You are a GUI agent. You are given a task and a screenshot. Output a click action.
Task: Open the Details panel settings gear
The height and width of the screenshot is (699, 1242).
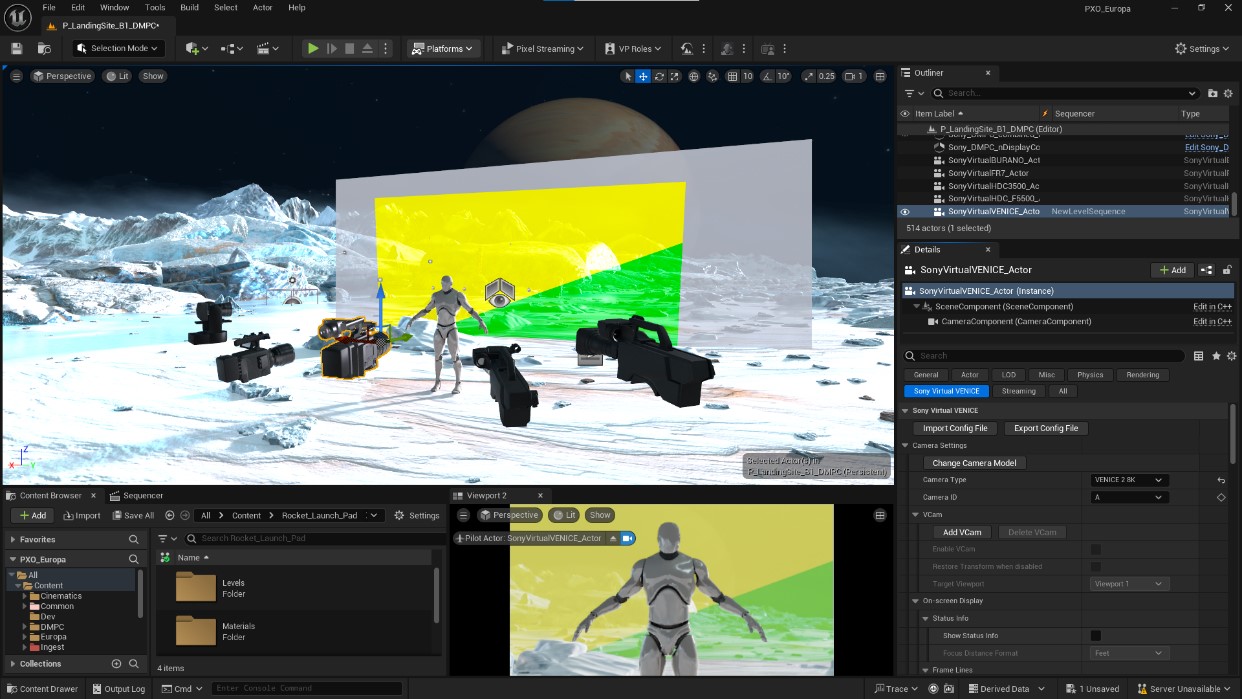tap(1231, 356)
